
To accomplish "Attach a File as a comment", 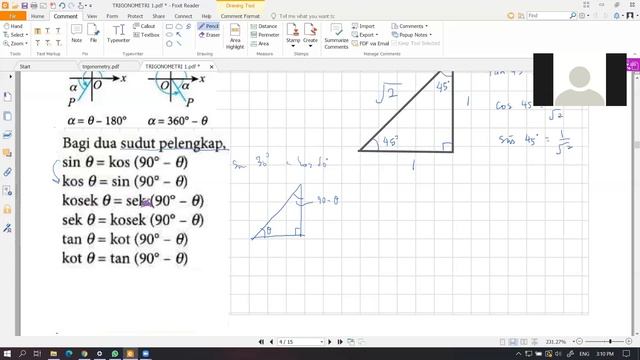I will click(93, 33).
